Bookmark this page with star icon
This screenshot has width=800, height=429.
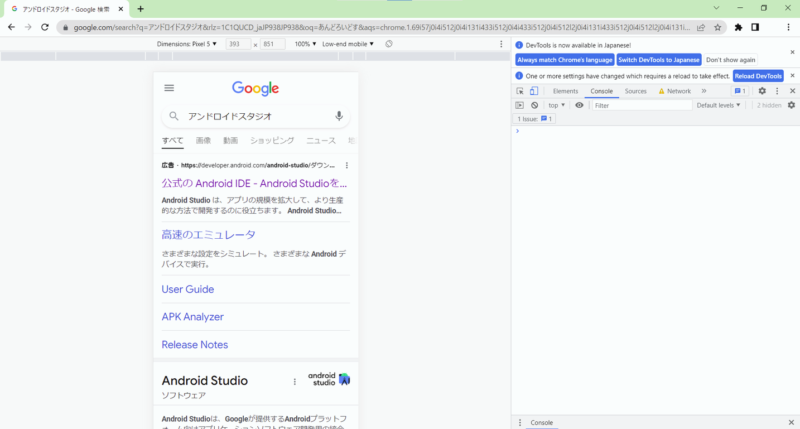click(718, 27)
